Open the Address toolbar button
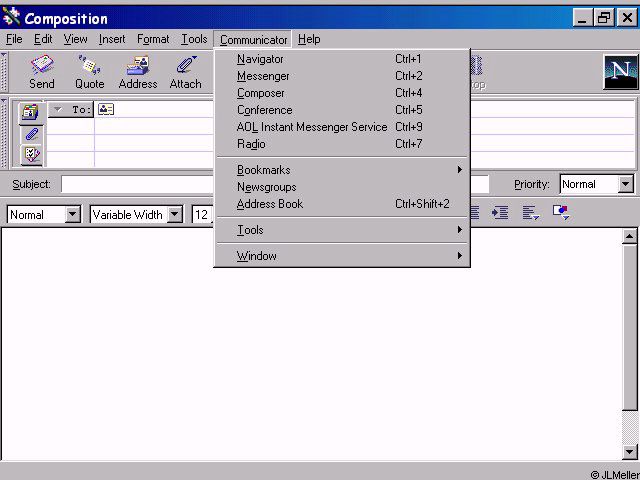The height and width of the screenshot is (480, 640). 138,72
